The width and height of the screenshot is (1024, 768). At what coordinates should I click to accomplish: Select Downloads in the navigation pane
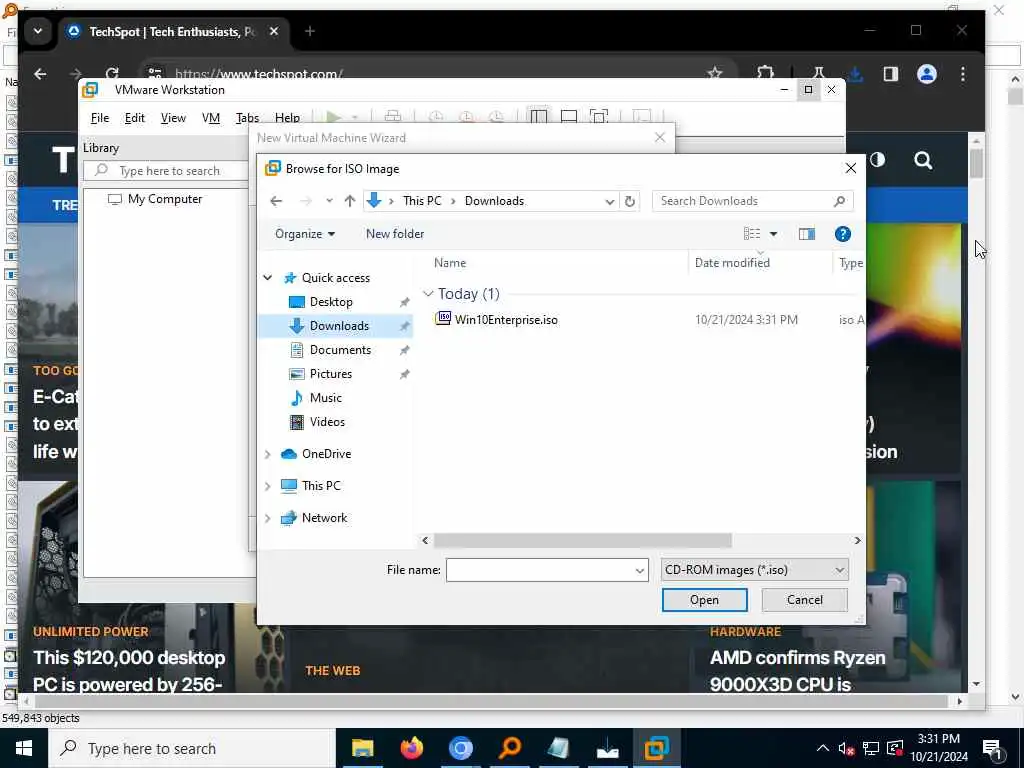(x=339, y=326)
